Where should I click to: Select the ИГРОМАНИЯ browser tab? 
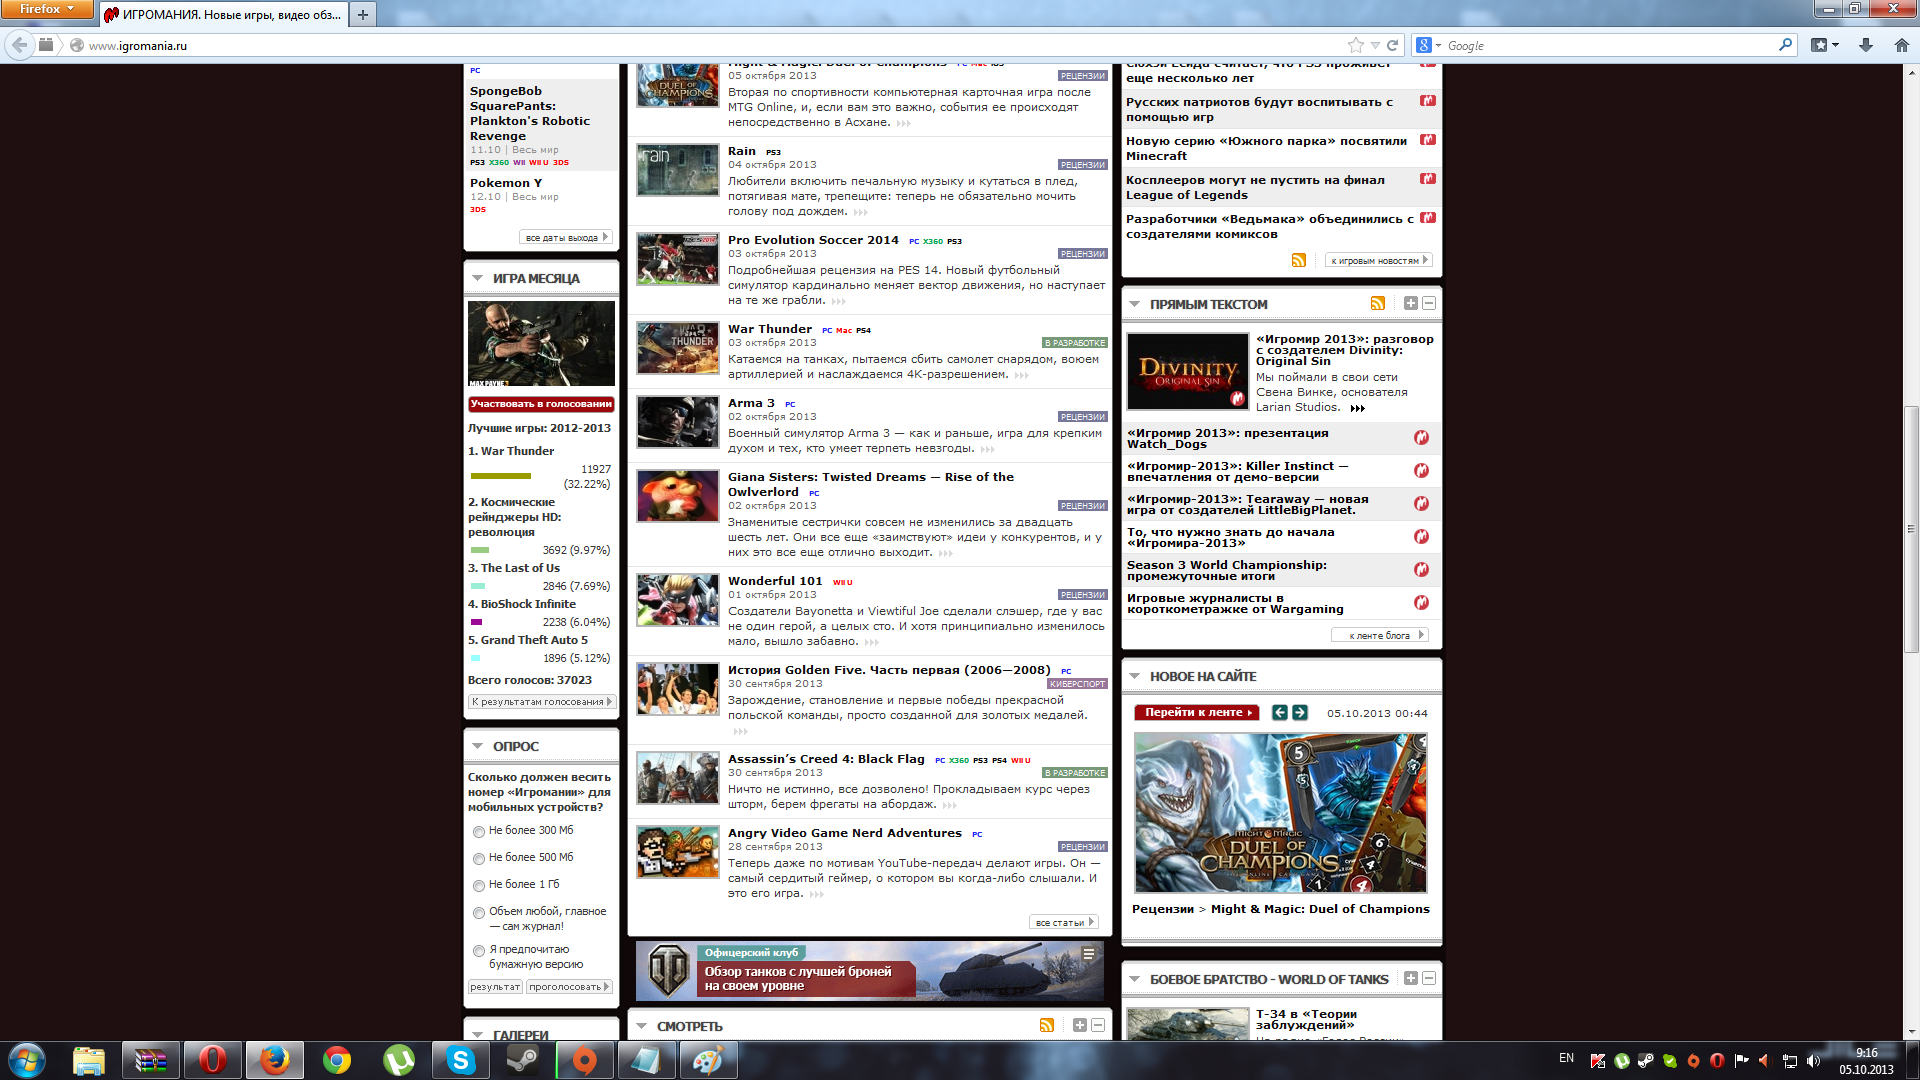coord(225,14)
